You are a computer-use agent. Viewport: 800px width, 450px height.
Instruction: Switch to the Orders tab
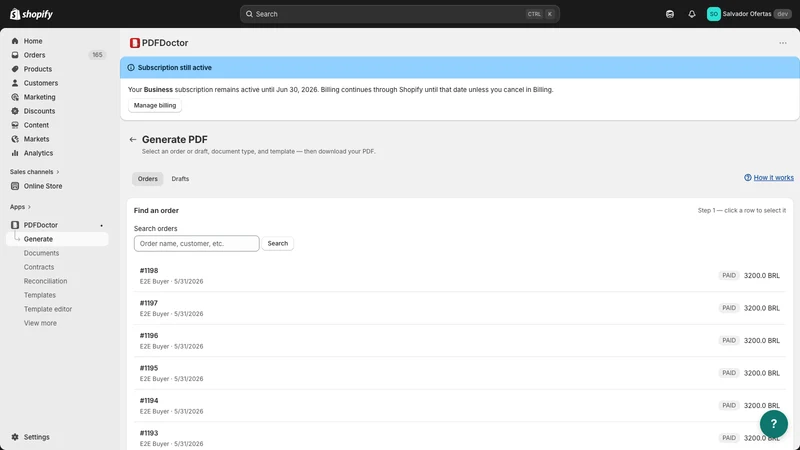(147, 179)
